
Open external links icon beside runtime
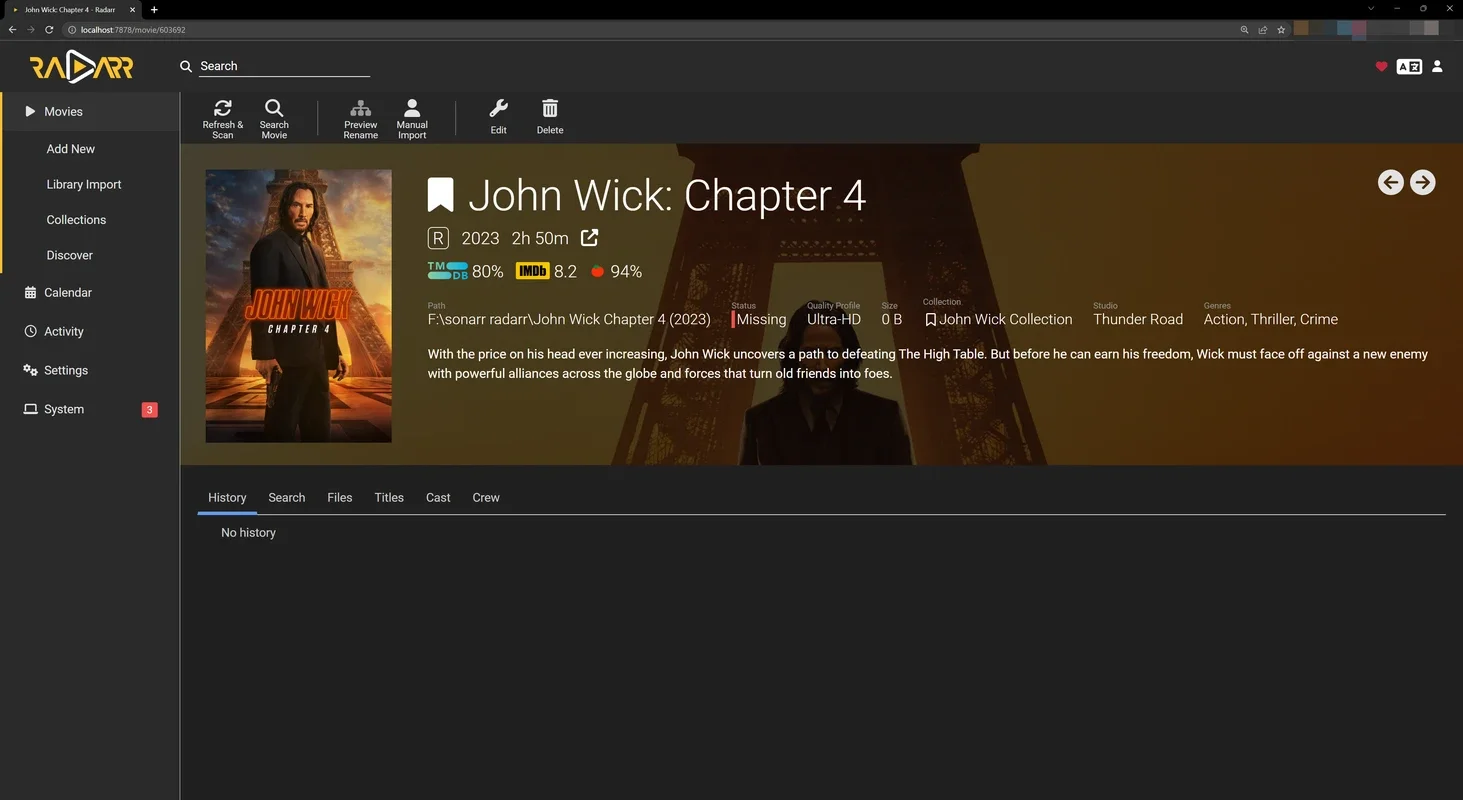(x=590, y=238)
